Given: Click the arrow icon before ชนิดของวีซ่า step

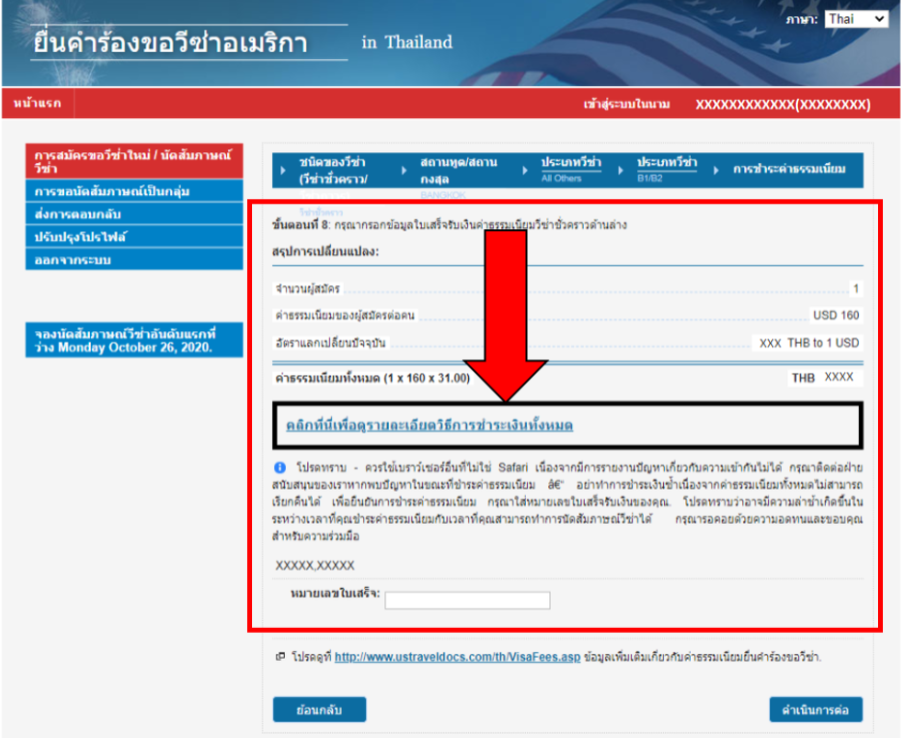Looking at the screenshot, I should point(283,170).
